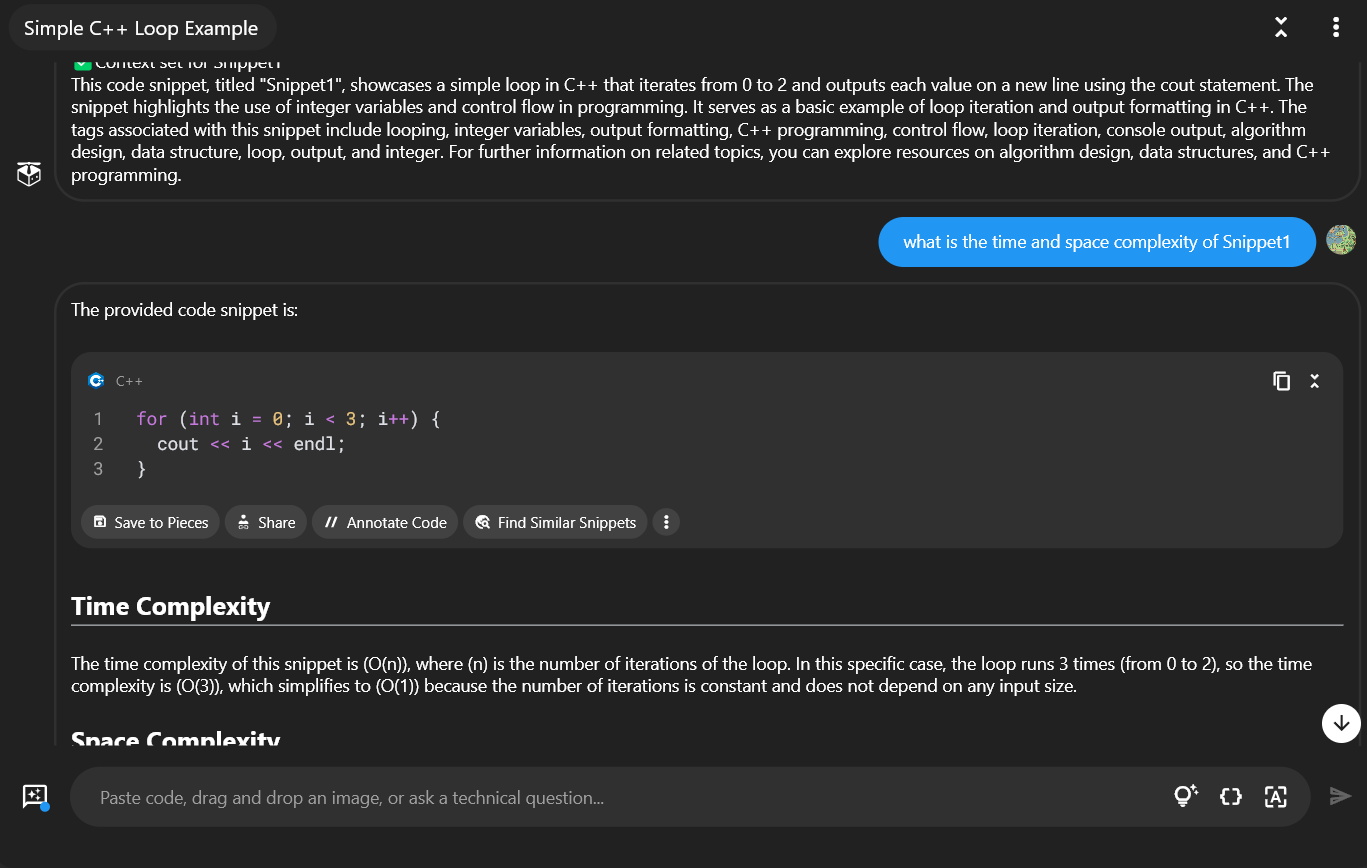
Task: Click the C++ language logo icon
Action: [x=96, y=381]
